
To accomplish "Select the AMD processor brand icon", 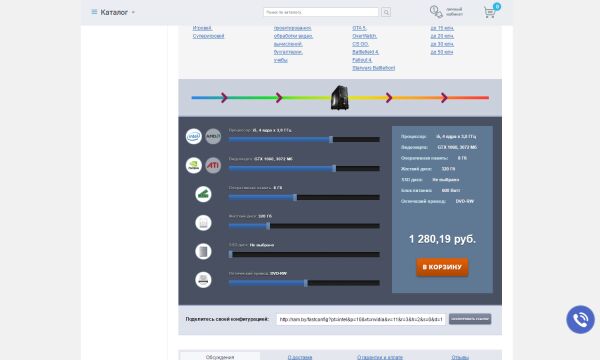I will pyautogui.click(x=213, y=136).
